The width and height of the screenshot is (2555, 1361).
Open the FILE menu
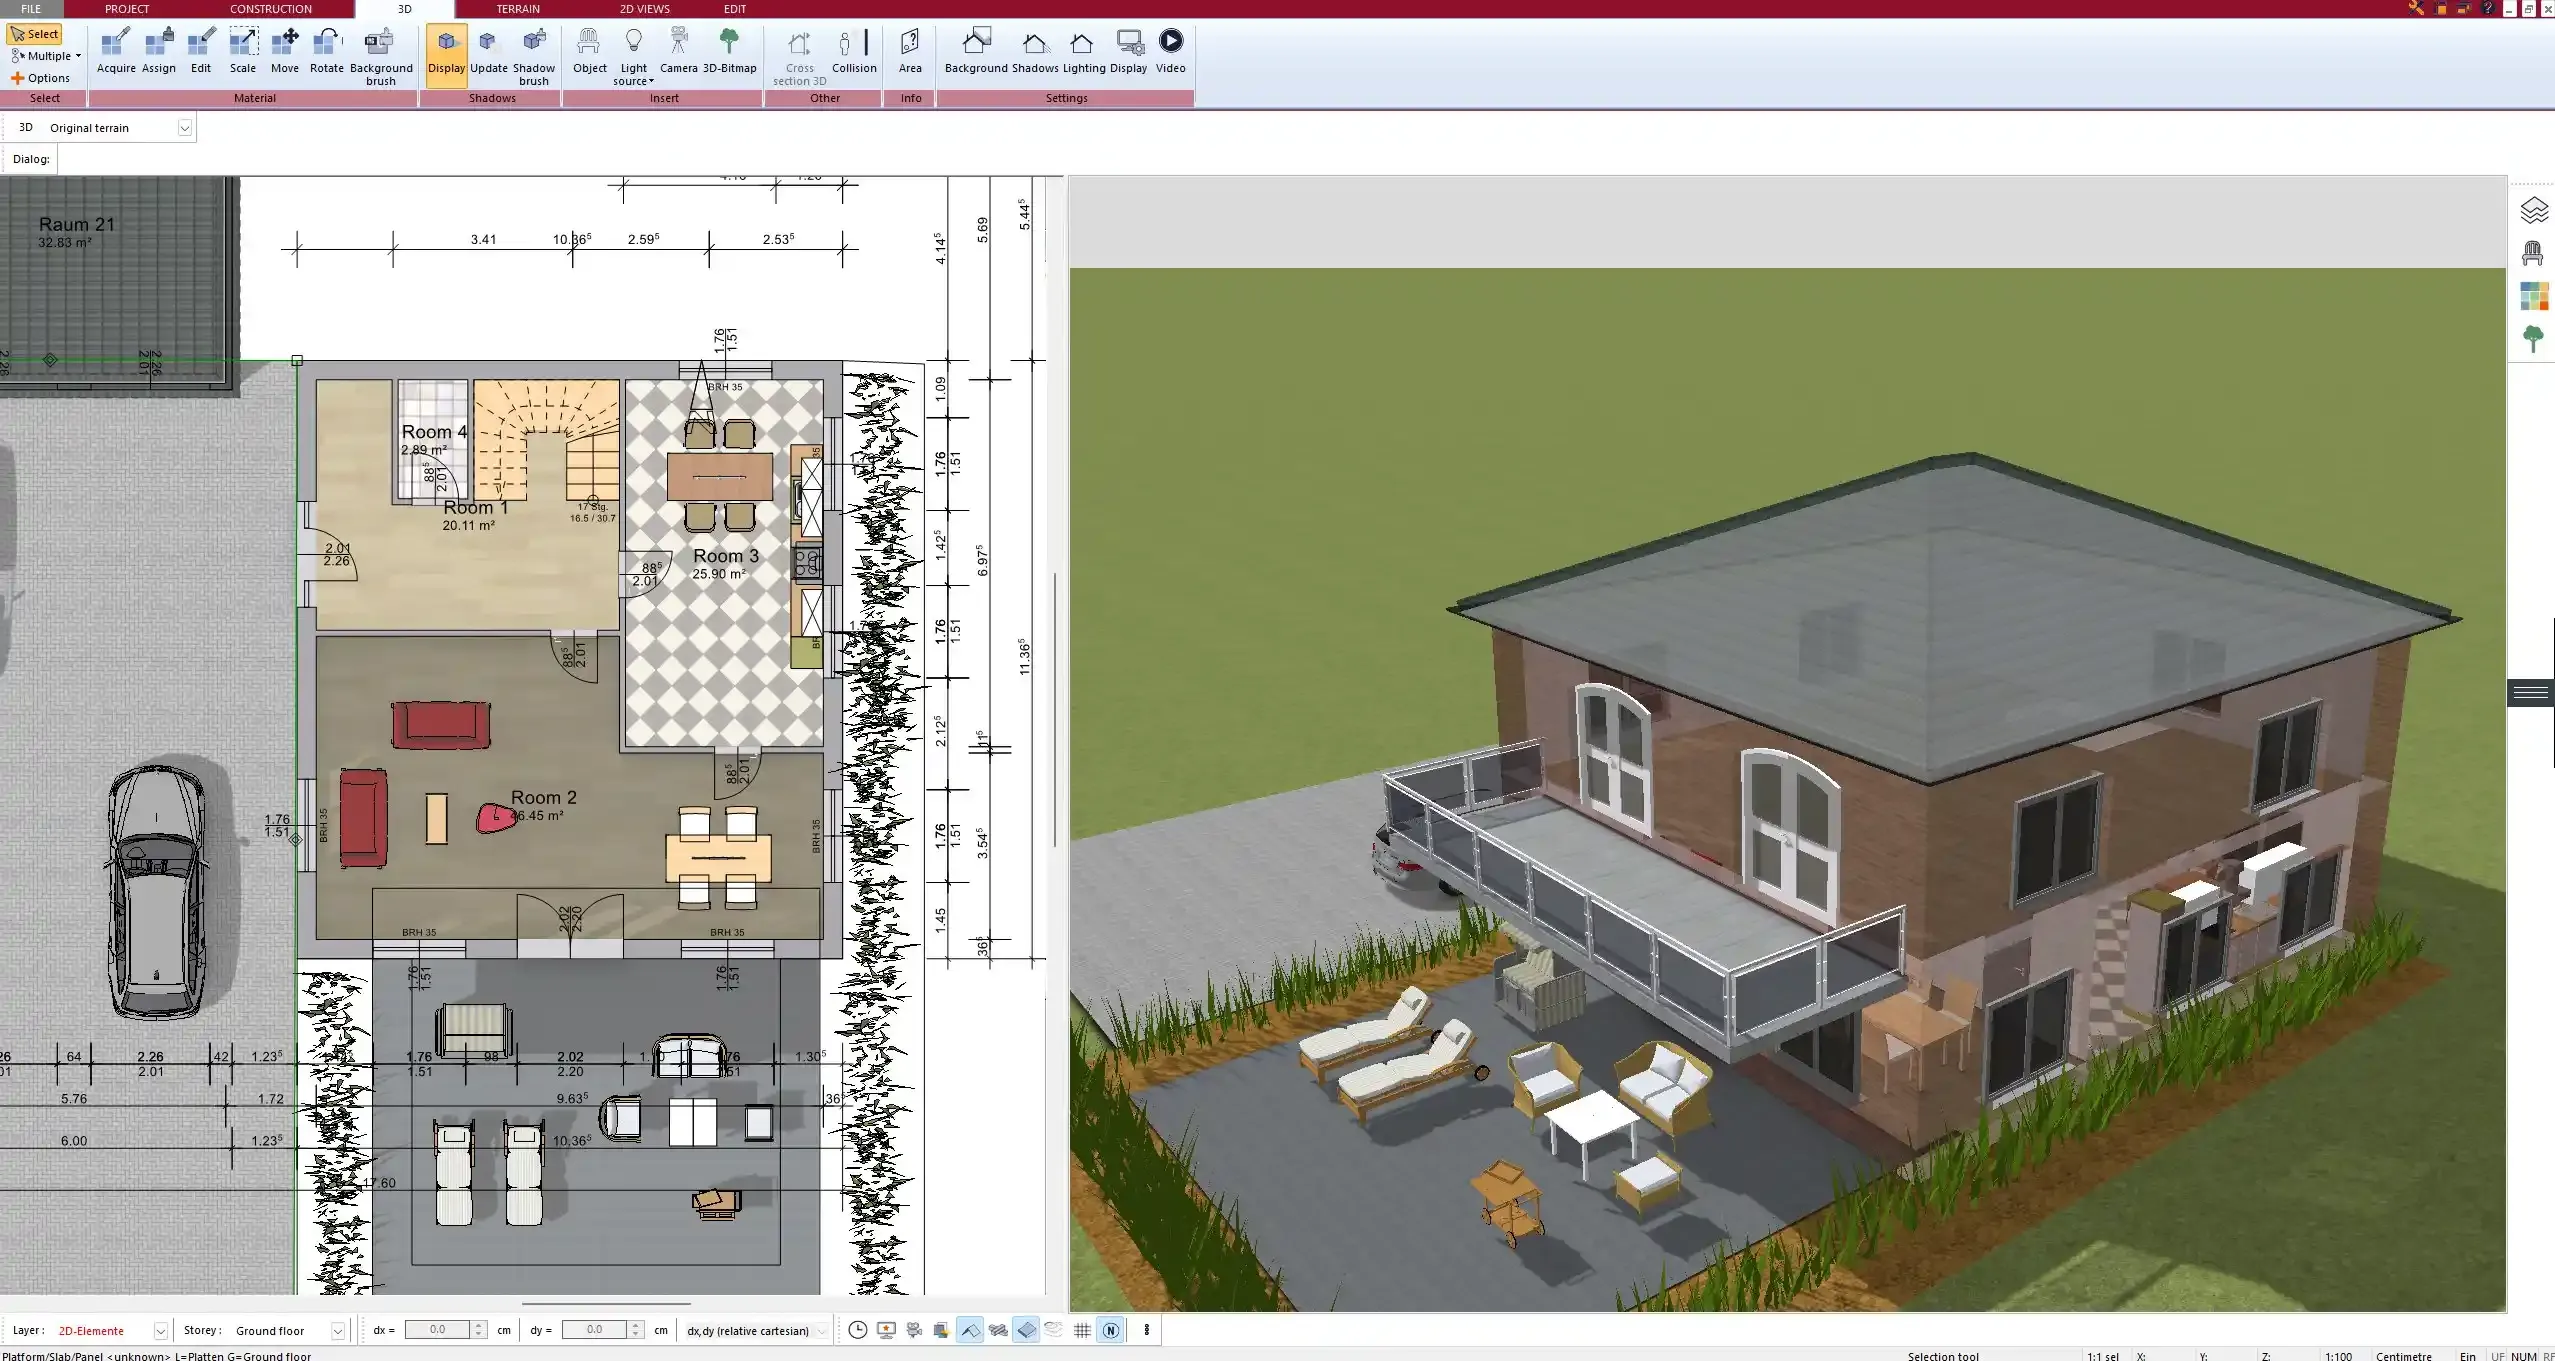(x=31, y=9)
